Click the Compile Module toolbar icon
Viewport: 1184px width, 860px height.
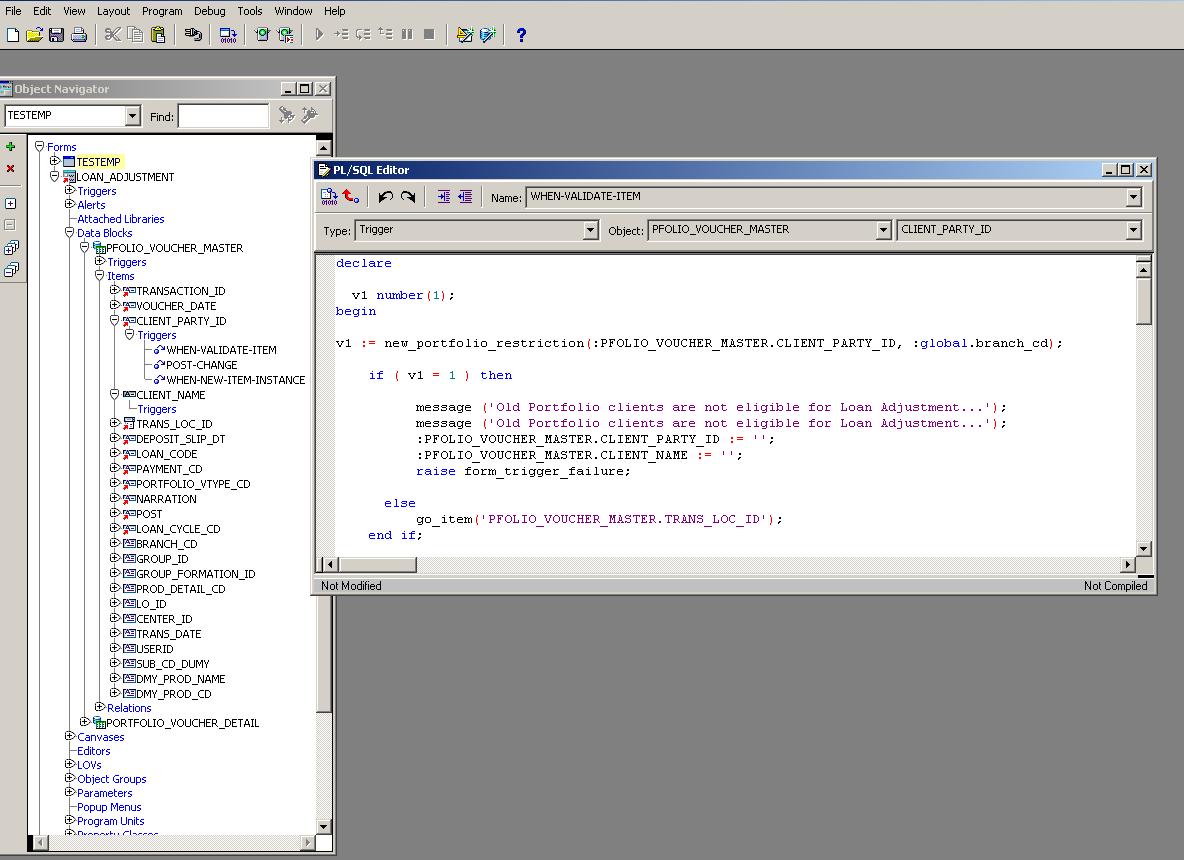228,35
